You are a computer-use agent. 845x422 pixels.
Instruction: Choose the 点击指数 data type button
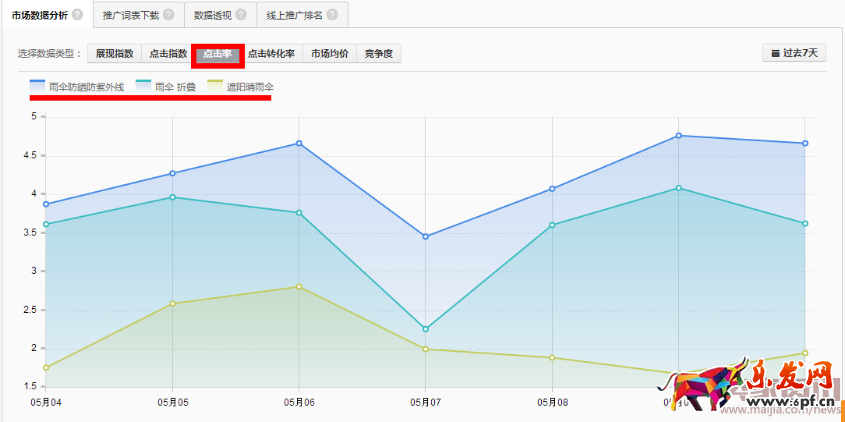pyautogui.click(x=167, y=53)
